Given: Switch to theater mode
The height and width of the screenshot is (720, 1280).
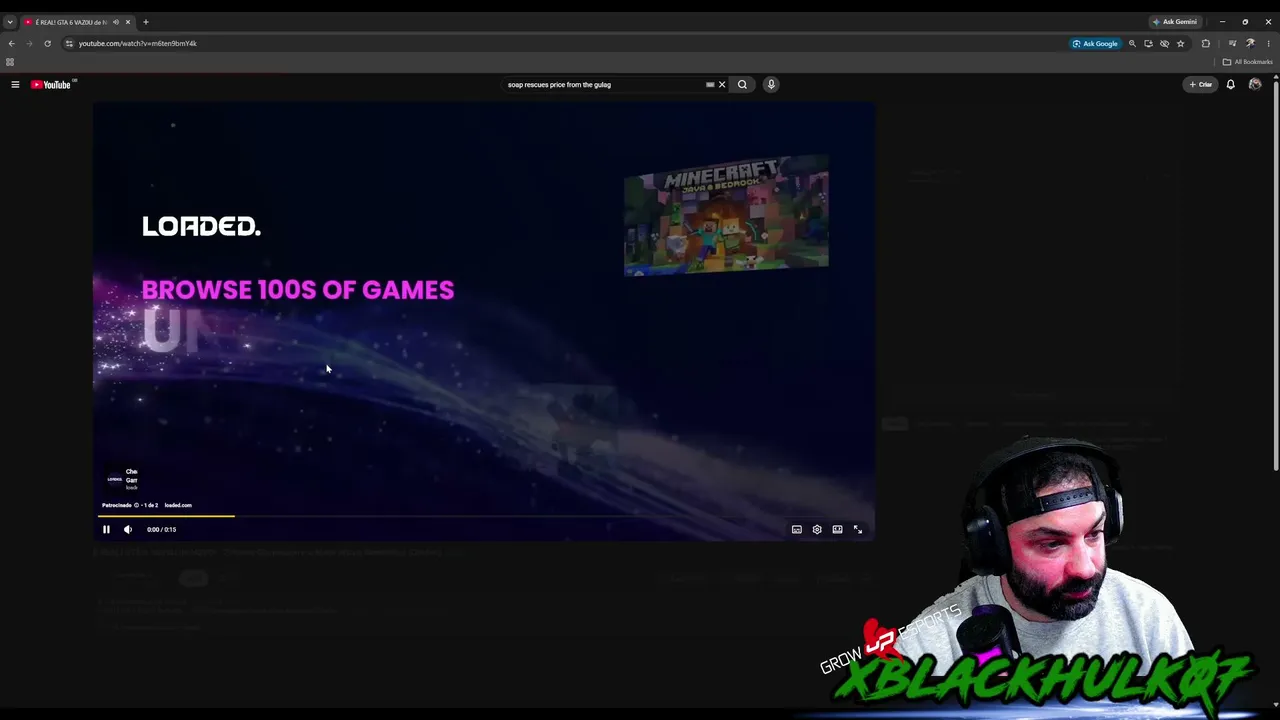Looking at the screenshot, I should point(837,529).
